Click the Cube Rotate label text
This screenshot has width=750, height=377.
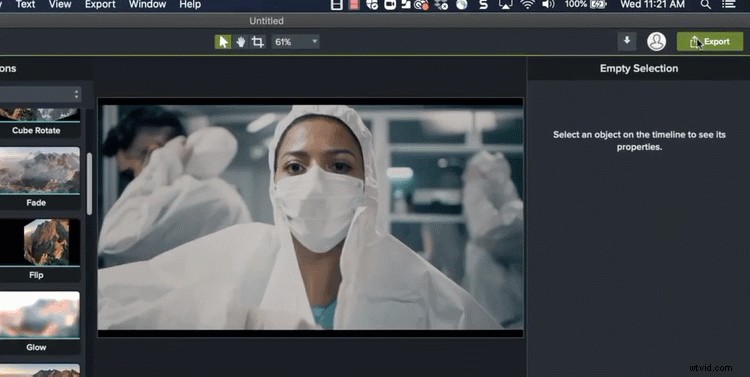point(36,131)
